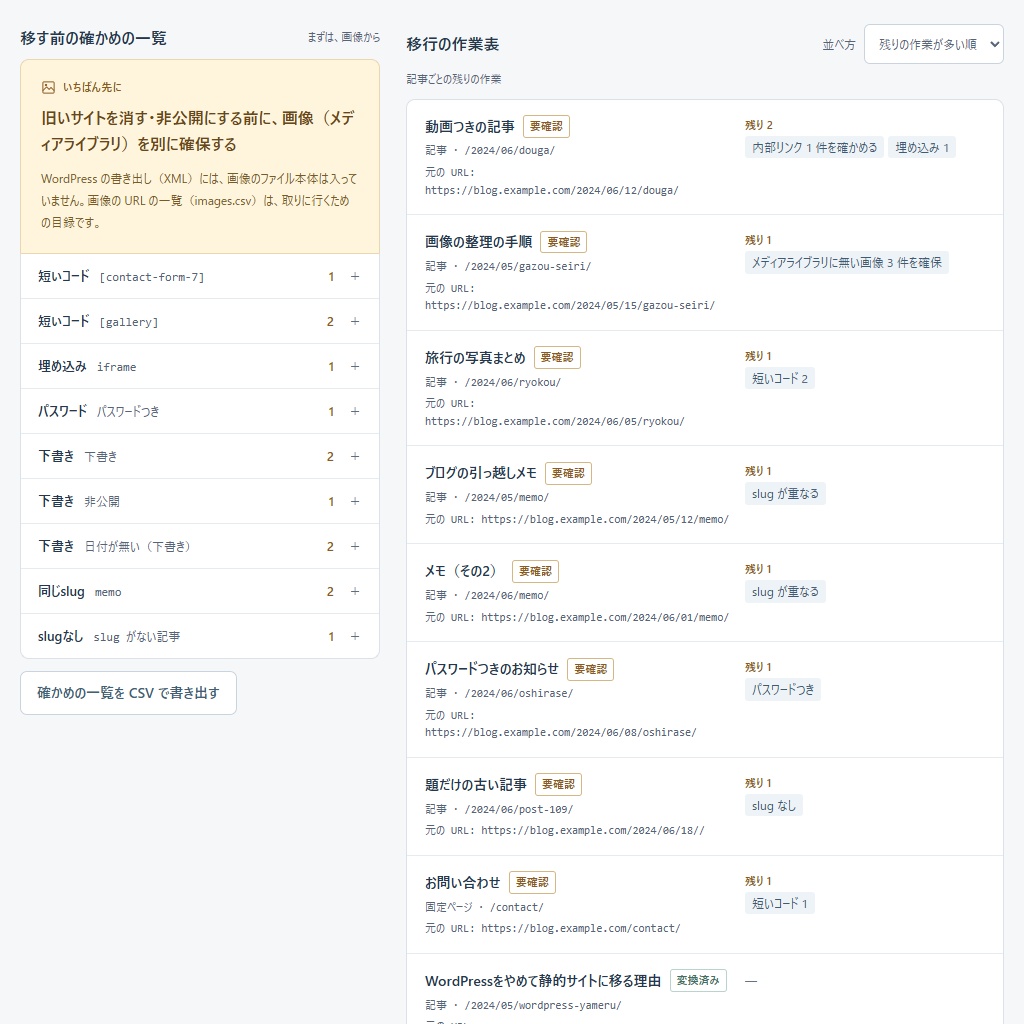Expand the 埋め込み iframe row
This screenshot has height=1024, width=1024.
tap(200, 366)
